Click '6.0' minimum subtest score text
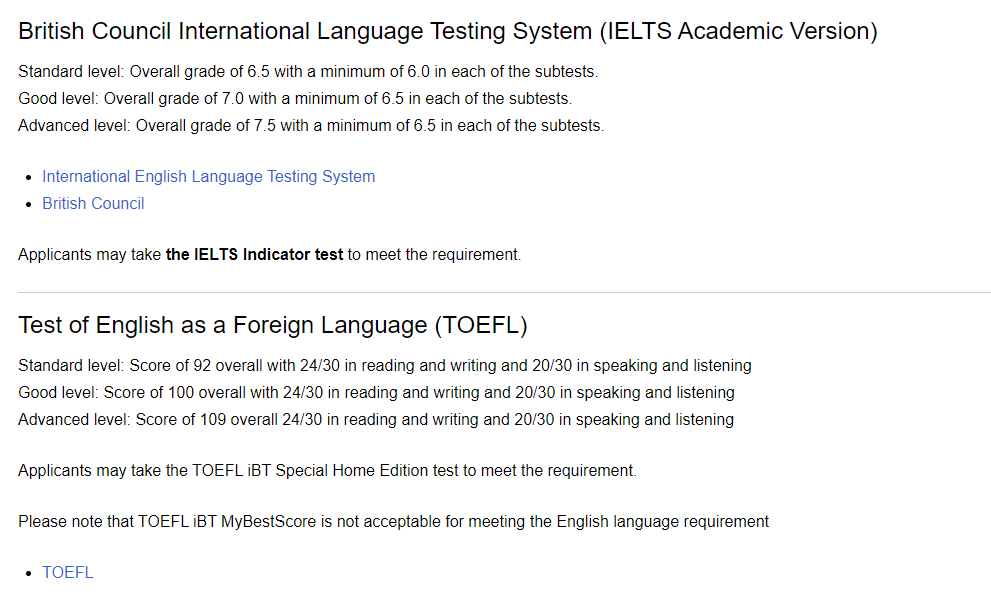 tap(418, 71)
